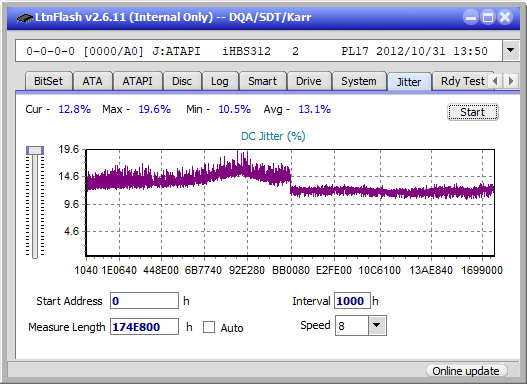Select the Interval input box
Image resolution: width=527 pixels, height=384 pixels.
tap(352, 301)
